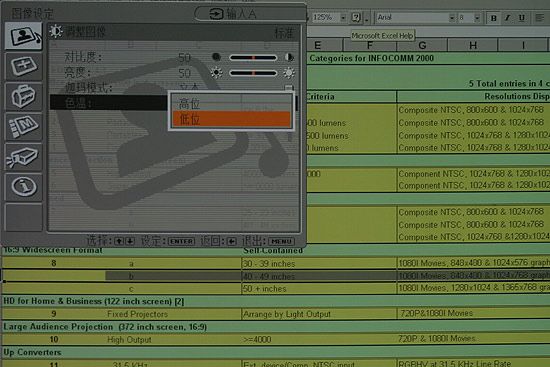Open the projector installation icon menu
Screen dimensions: 550x367
24,156
